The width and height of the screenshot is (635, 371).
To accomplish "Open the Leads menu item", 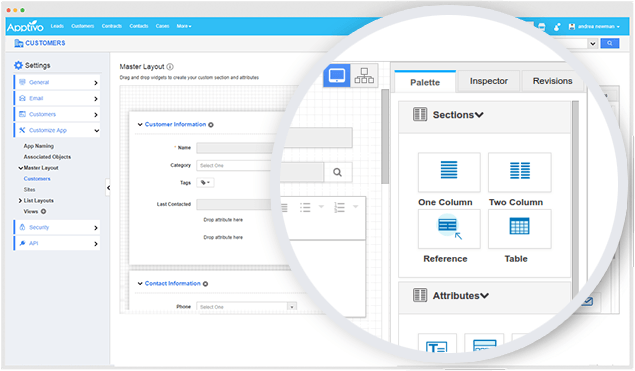I will tap(57, 26).
